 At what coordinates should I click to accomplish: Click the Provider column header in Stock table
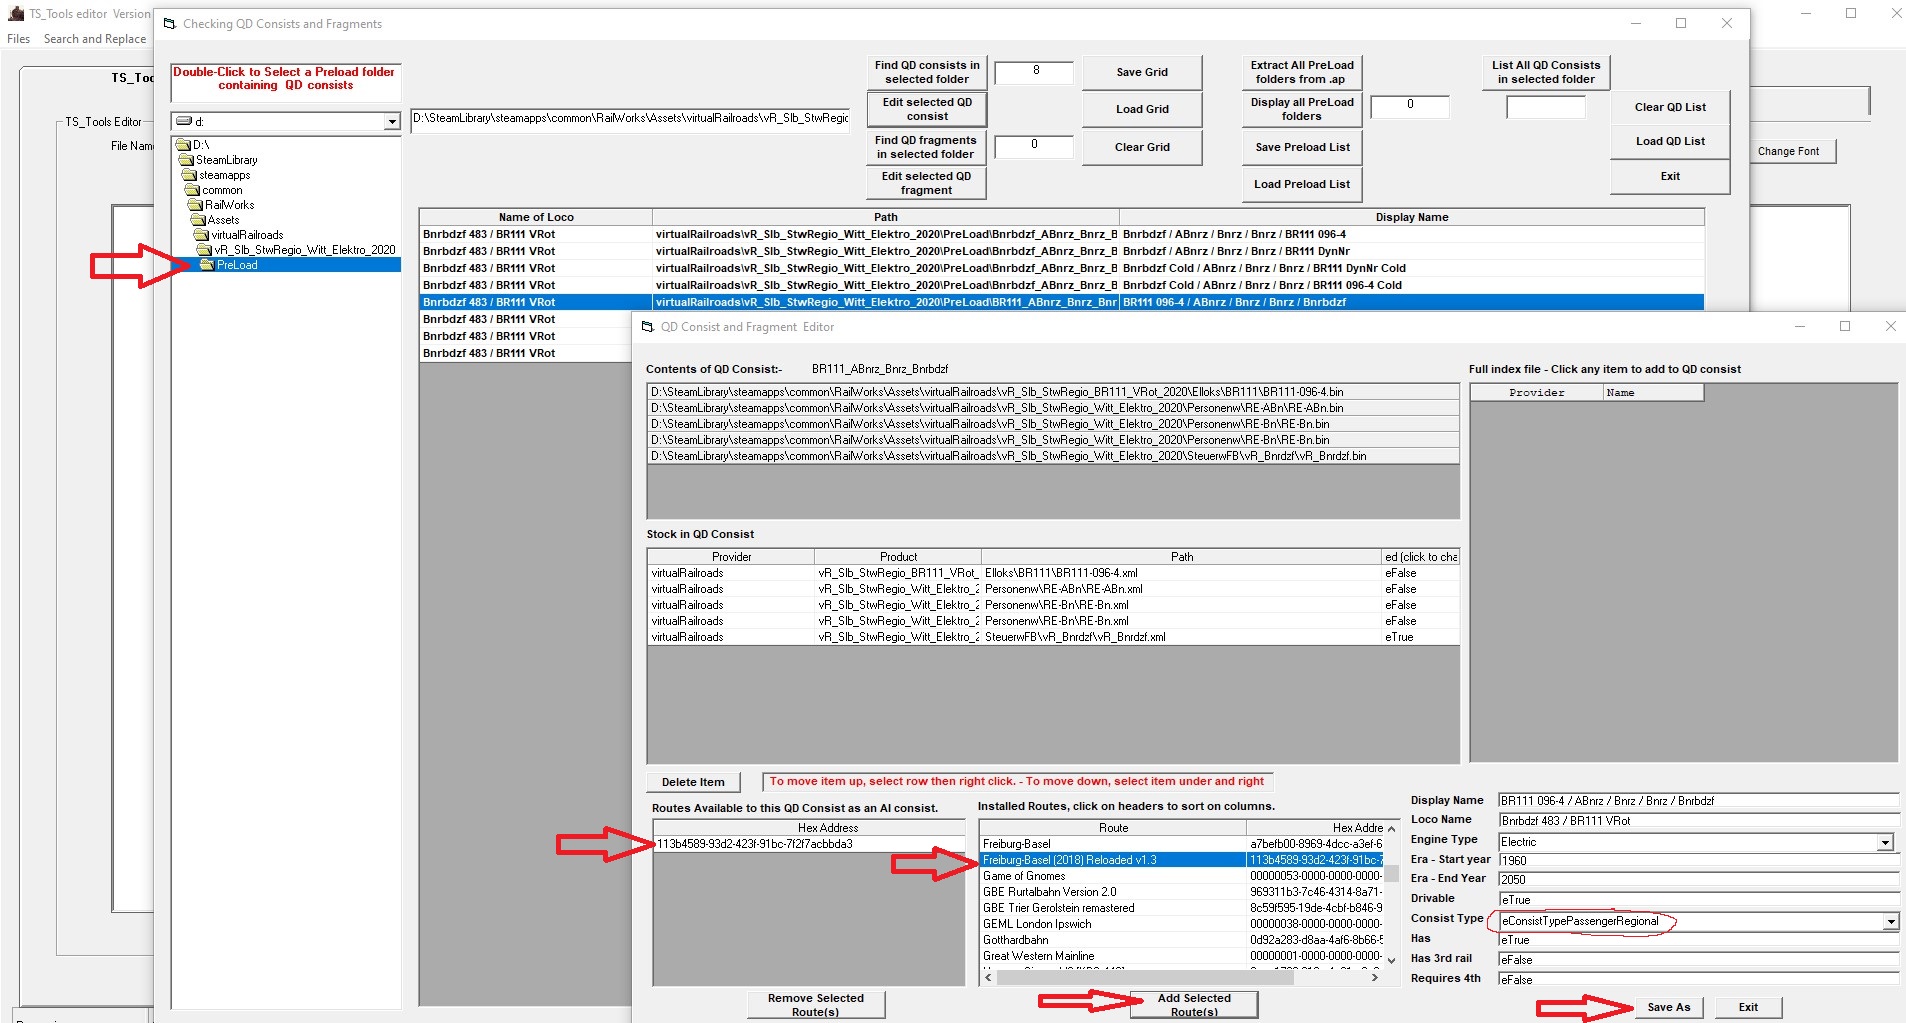coord(731,557)
